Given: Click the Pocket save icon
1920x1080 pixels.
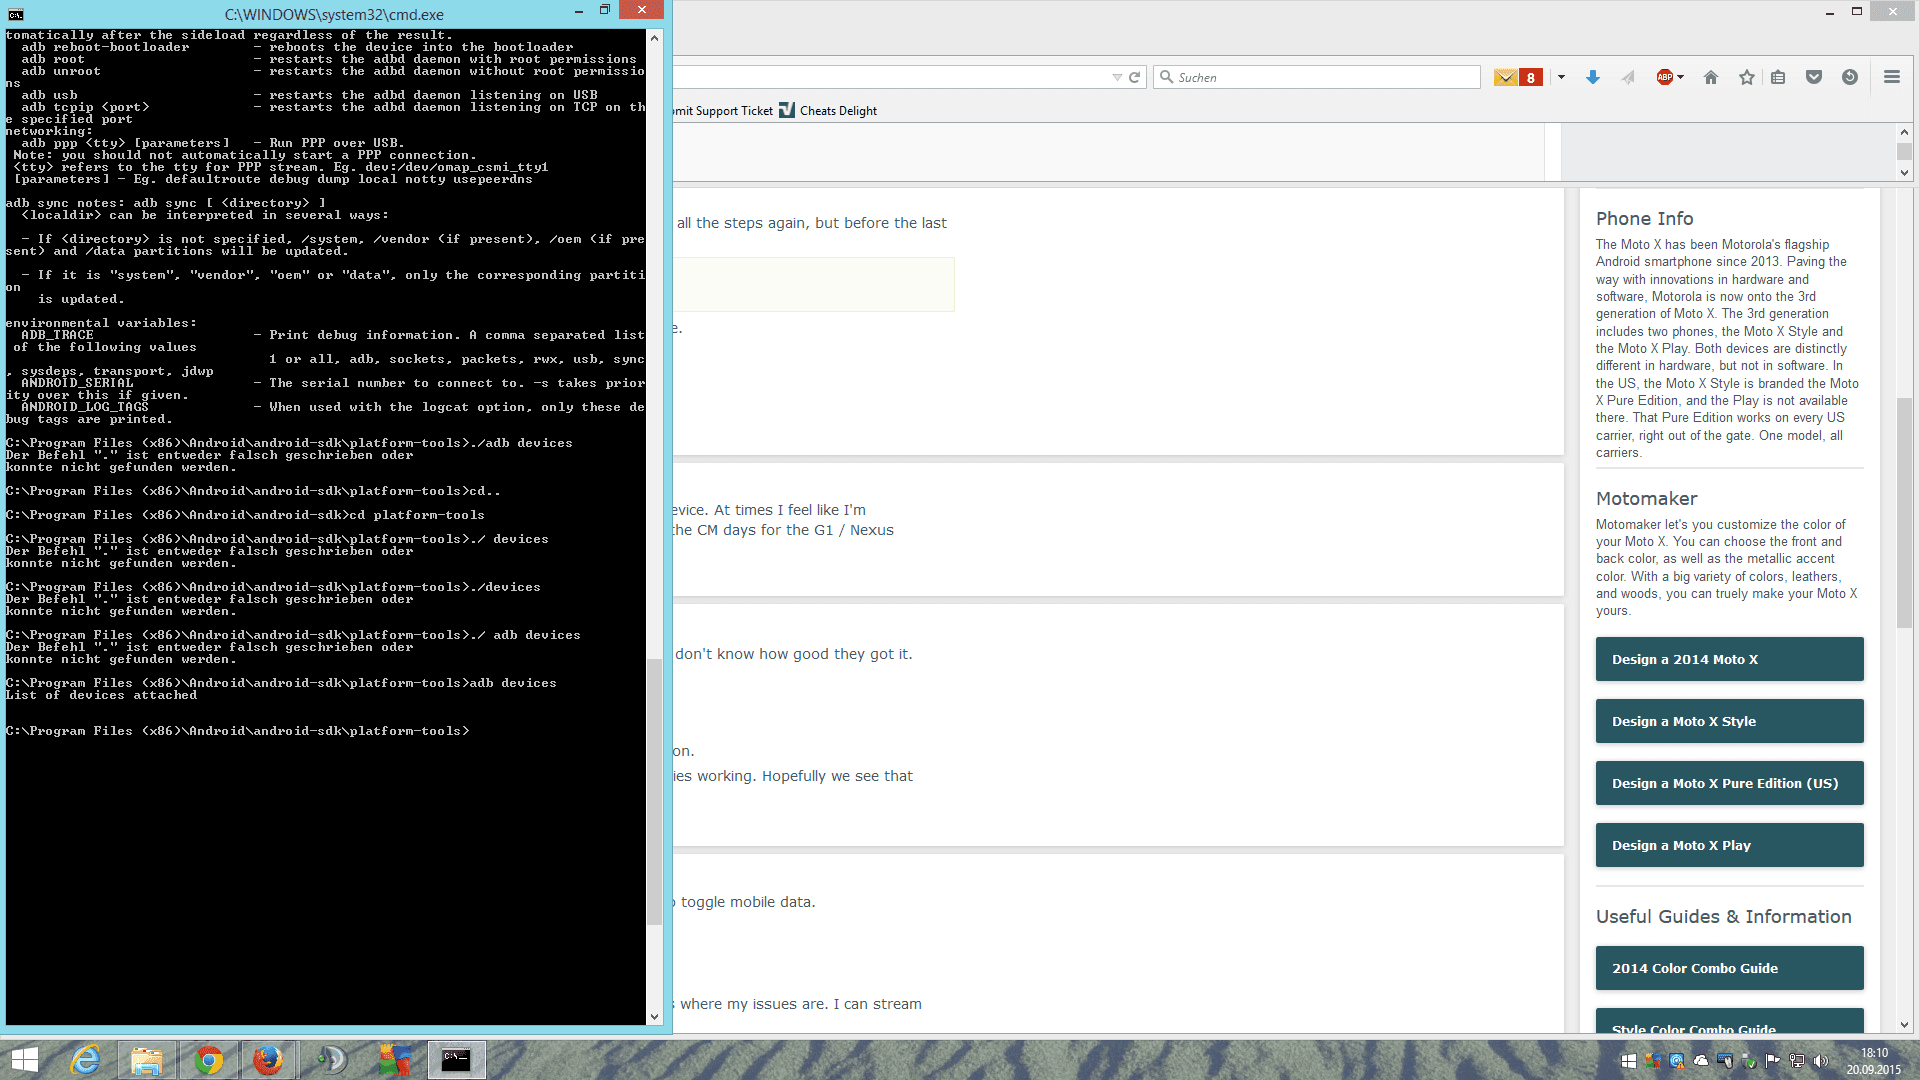Looking at the screenshot, I should 1814,77.
